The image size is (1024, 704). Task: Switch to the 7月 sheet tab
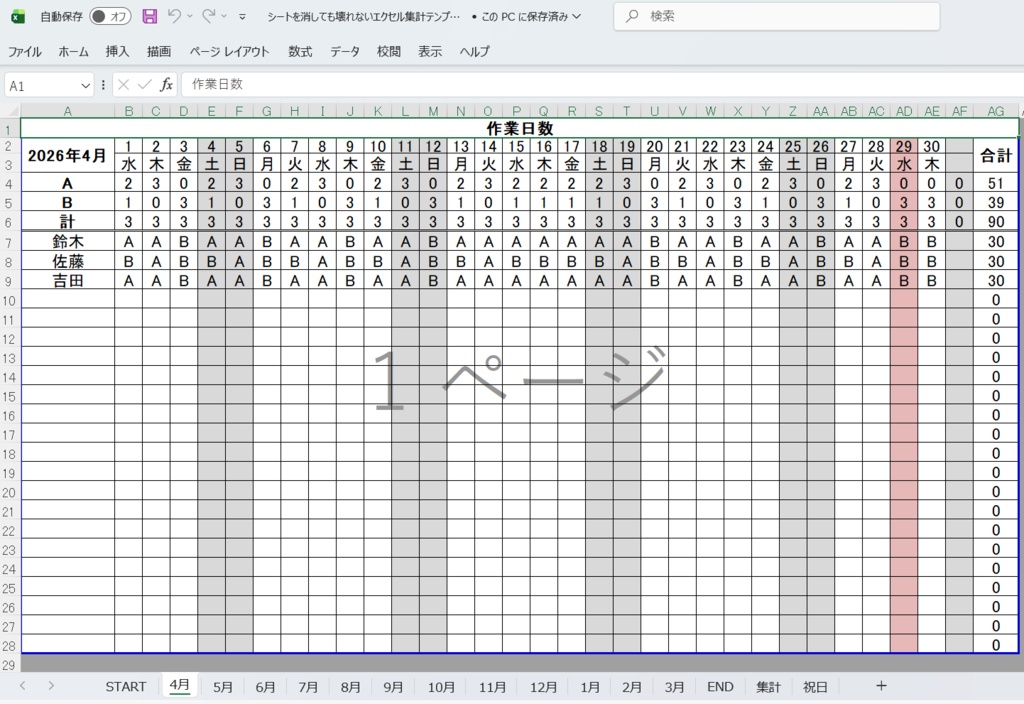point(308,687)
